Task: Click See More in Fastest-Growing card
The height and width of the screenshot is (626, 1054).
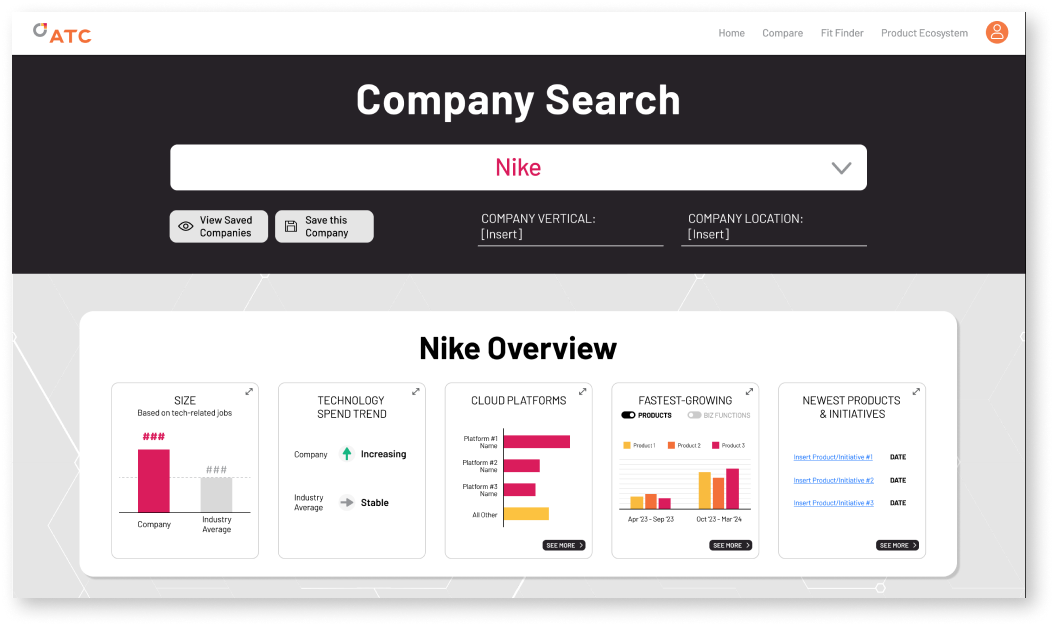Action: (731, 545)
